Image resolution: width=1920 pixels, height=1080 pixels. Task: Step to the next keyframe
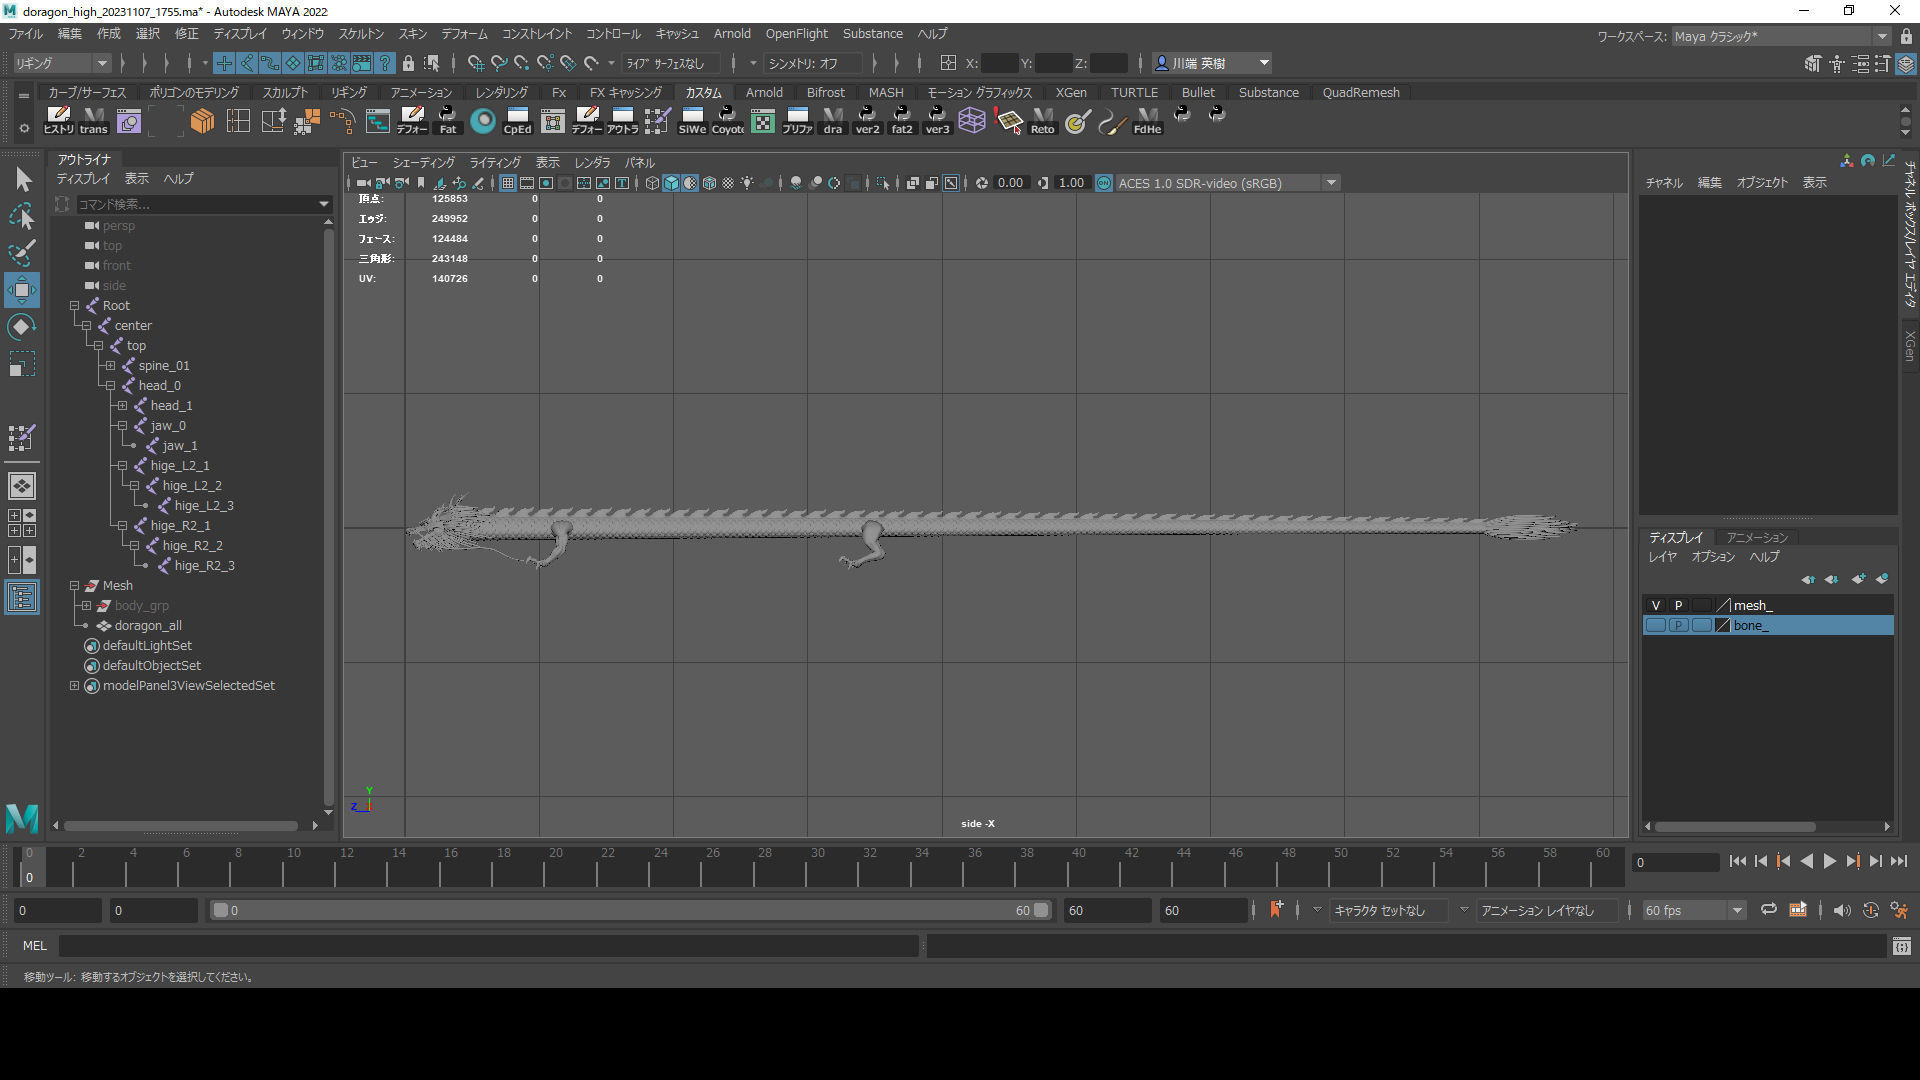[x=1853, y=861]
